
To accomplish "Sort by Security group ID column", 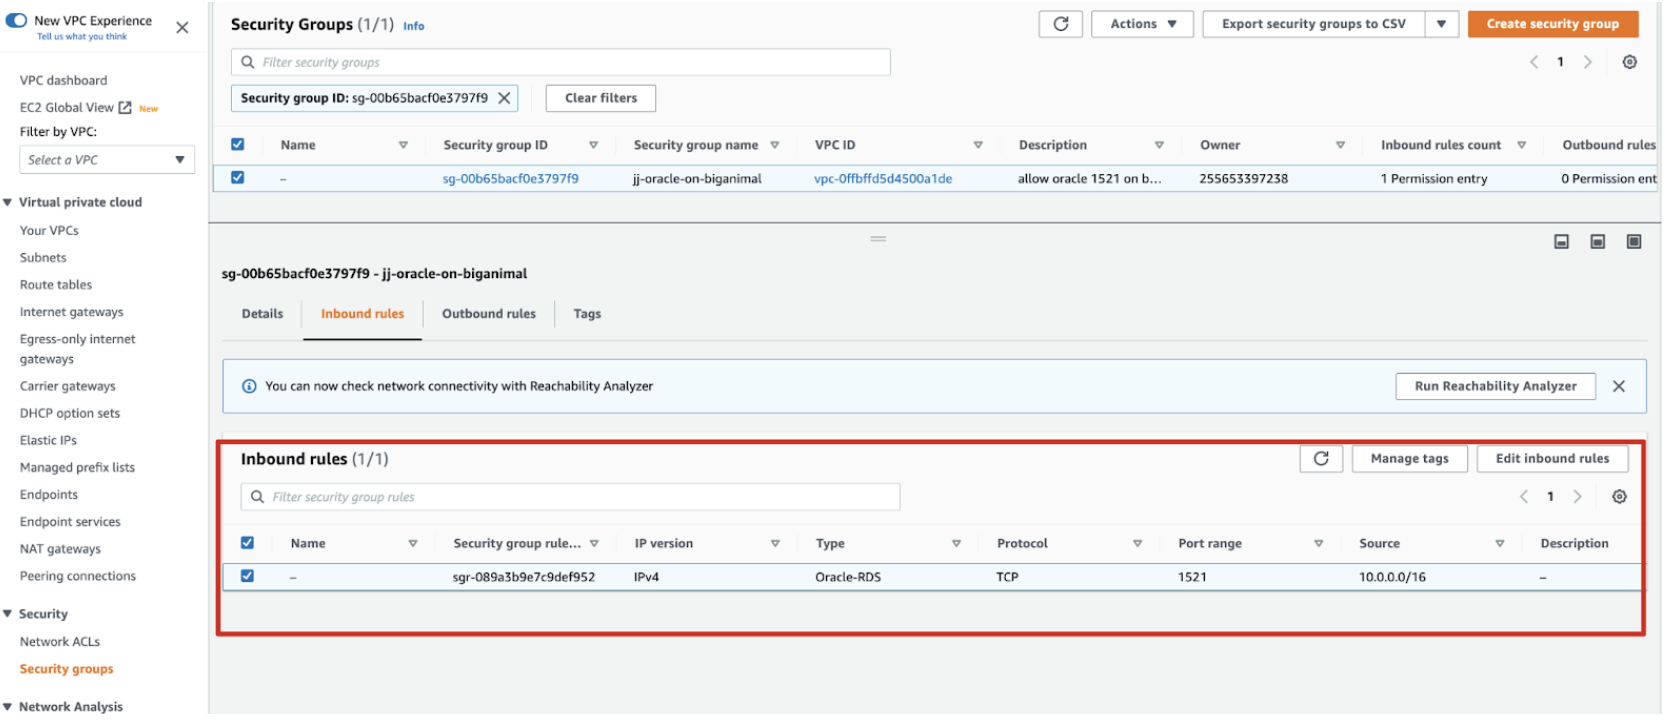I will coord(593,145).
